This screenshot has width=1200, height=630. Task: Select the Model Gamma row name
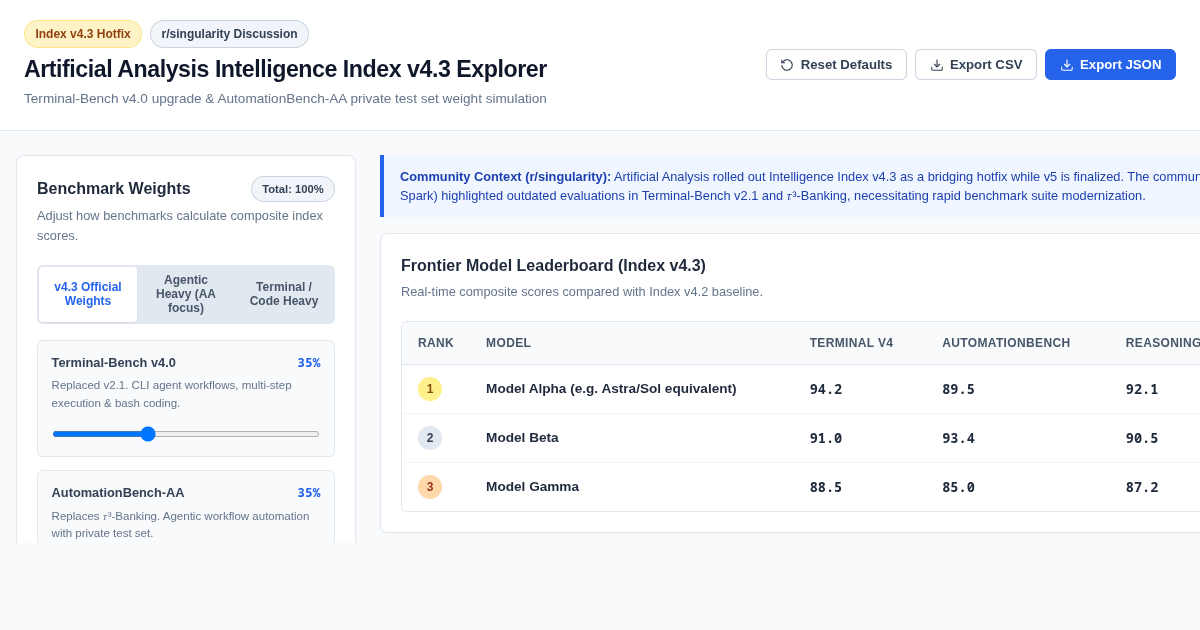[x=532, y=487]
